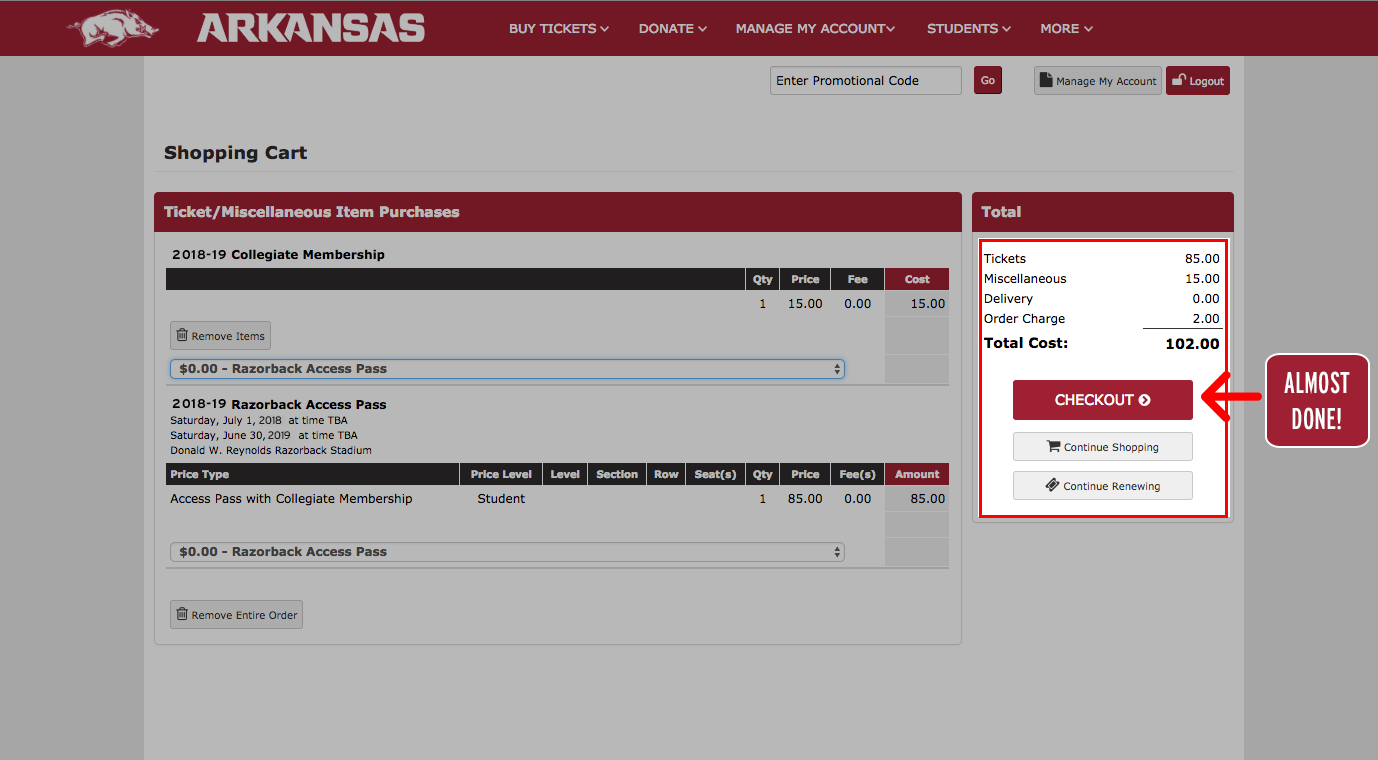Image resolution: width=1378 pixels, height=760 pixels.
Task: Click the tag icon on Continue Renewing
Action: (x=1053, y=485)
